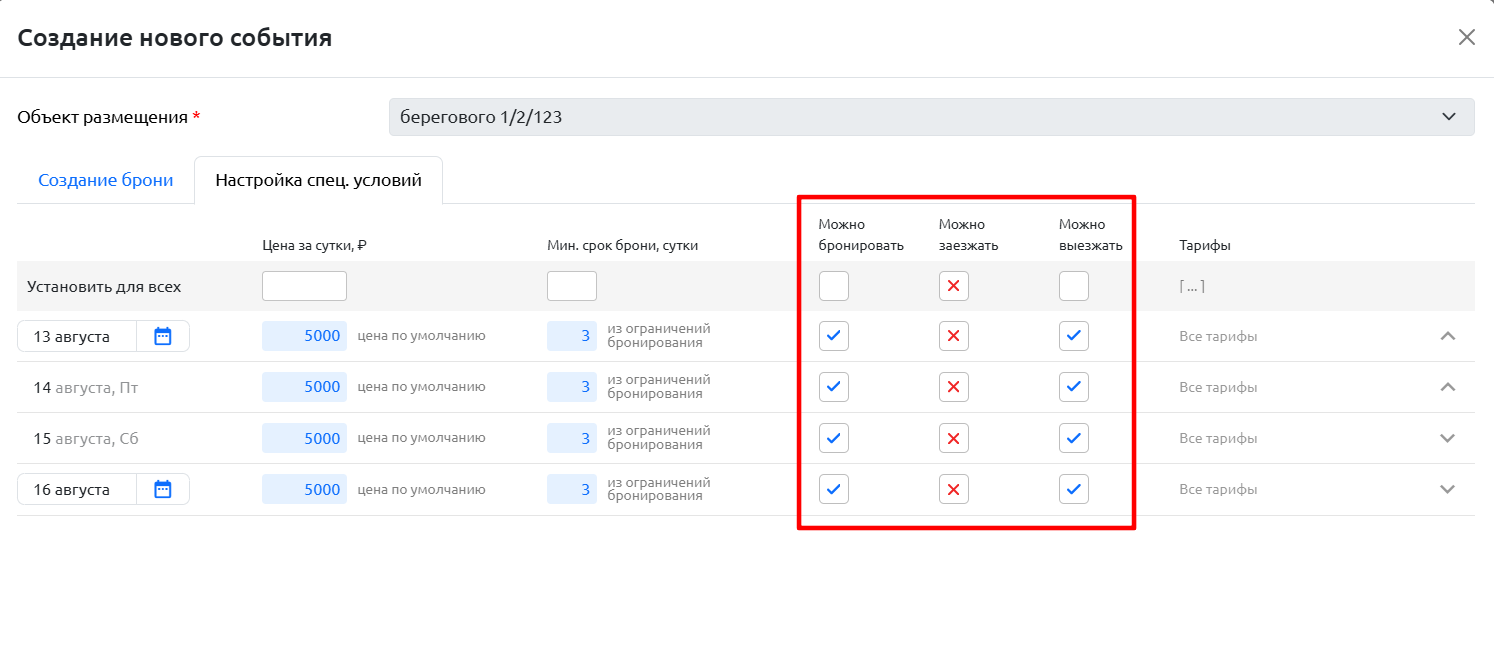Edit min stay value 3 for 16 августа

click(x=572, y=489)
